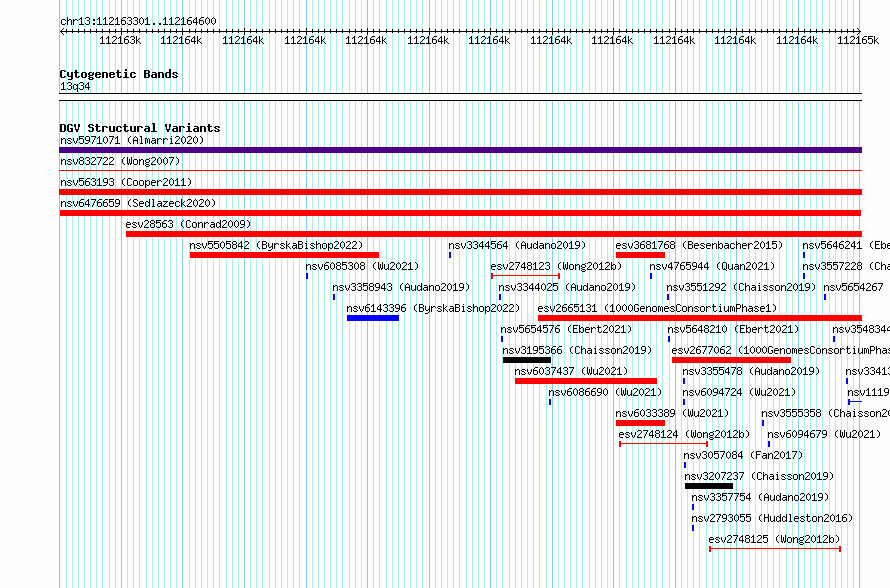Open nsv6476659 (Sedlazeck2020) variant entry
This screenshot has width=890, height=588.
click(138, 203)
